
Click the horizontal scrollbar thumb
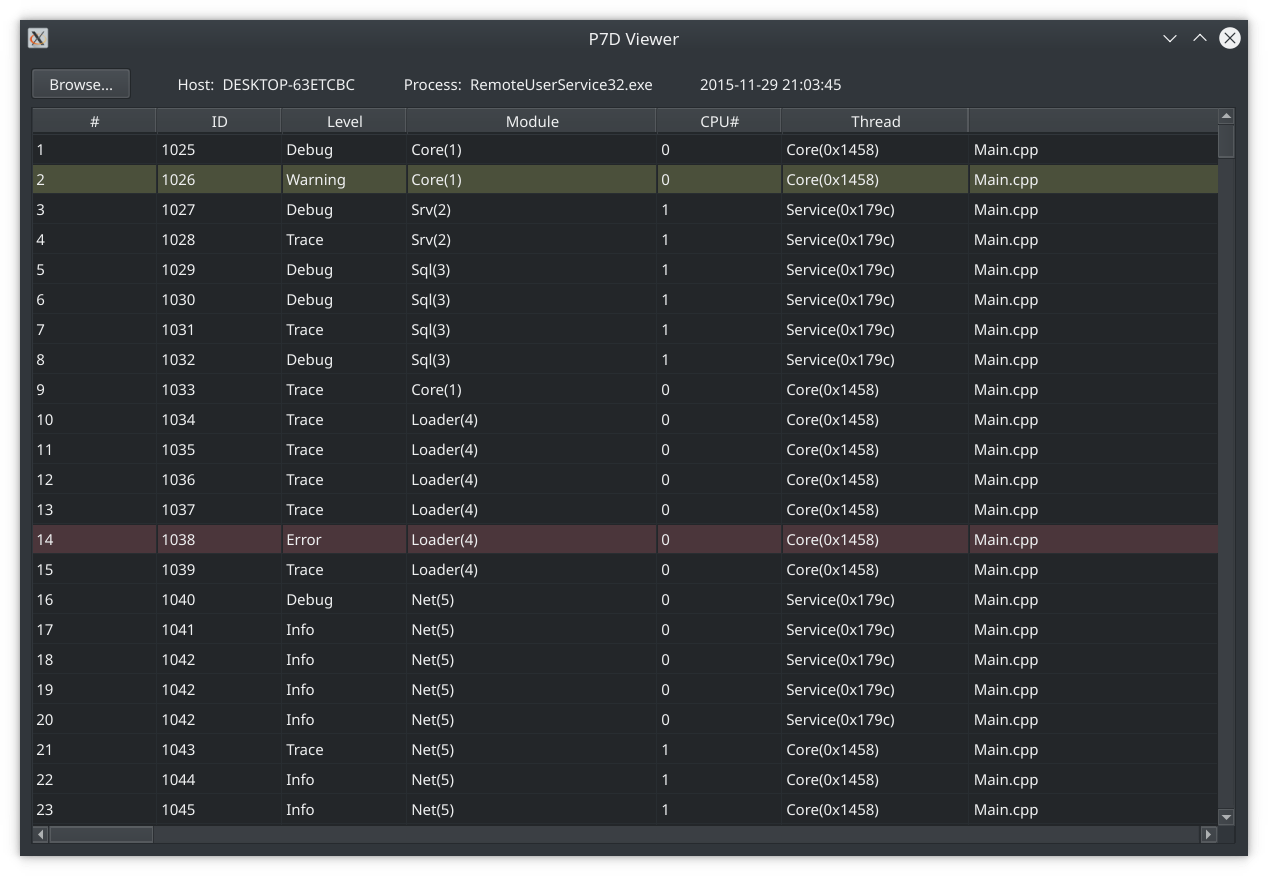tap(101, 834)
